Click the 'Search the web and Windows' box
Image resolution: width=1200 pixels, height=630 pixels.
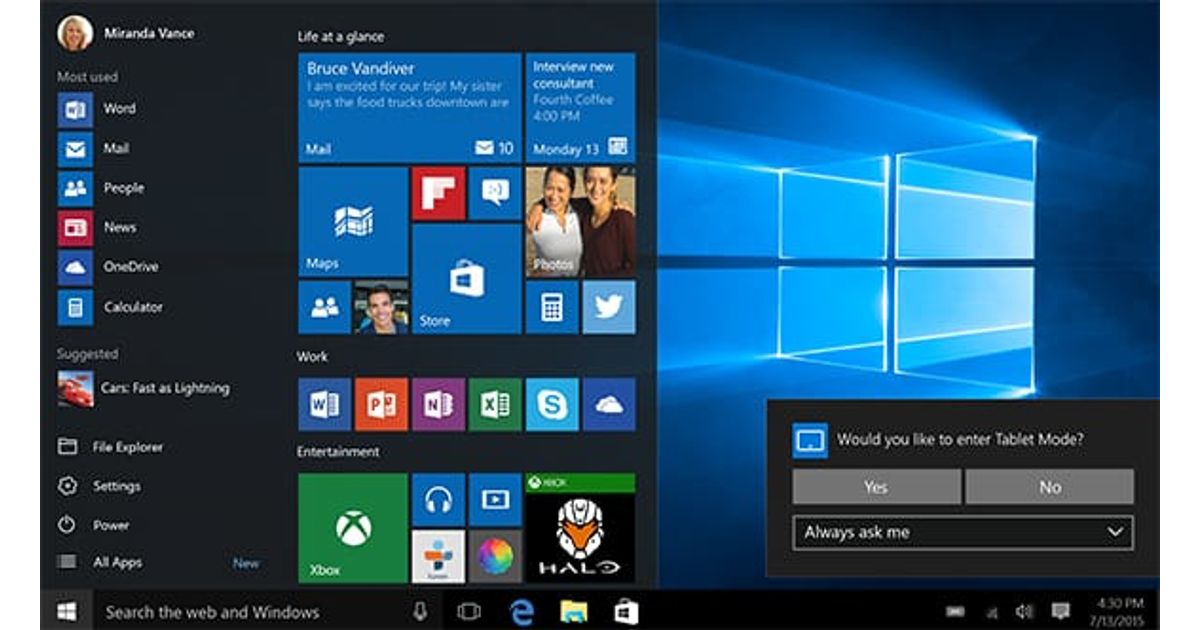[x=250, y=611]
